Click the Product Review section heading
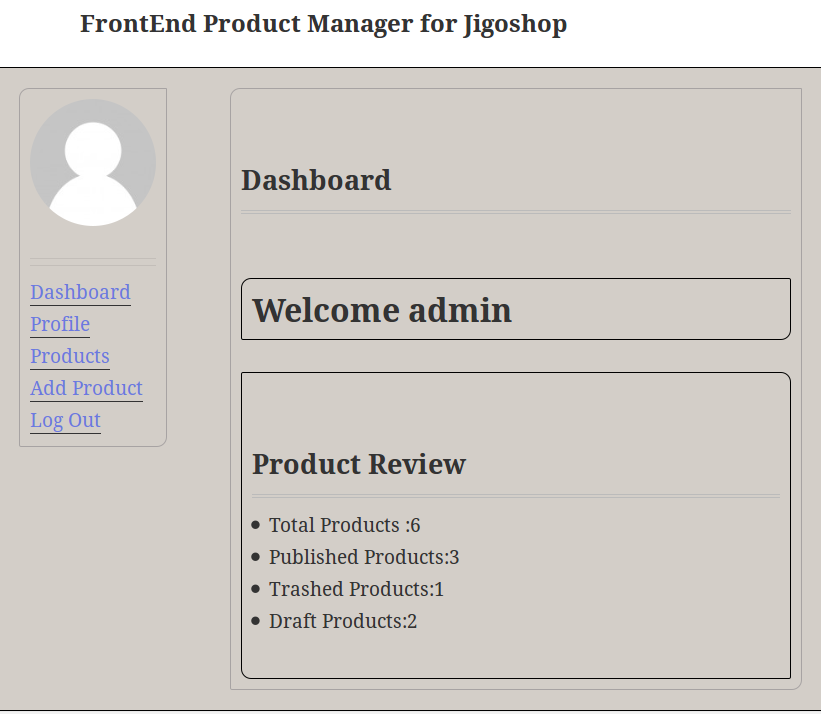Screen dimensions: 821x714 [x=359, y=464]
